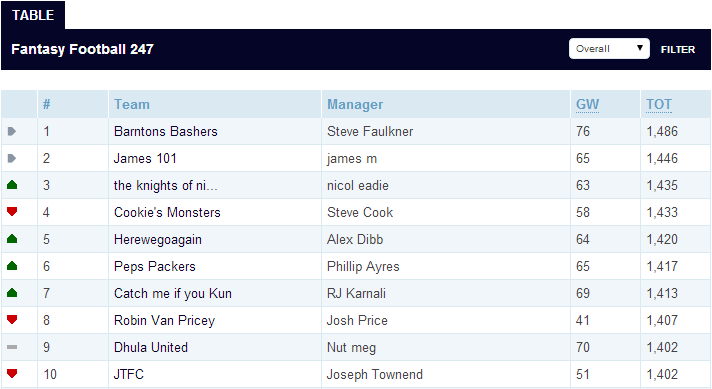Open the Barntons Bashers team entry
The image size is (712, 389).
(166, 132)
